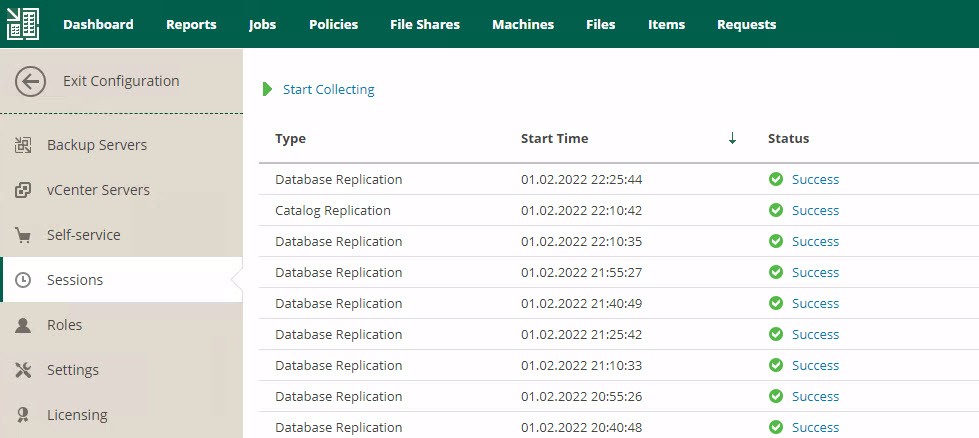Go to the Requests tab
The image size is (979, 438).
746,24
